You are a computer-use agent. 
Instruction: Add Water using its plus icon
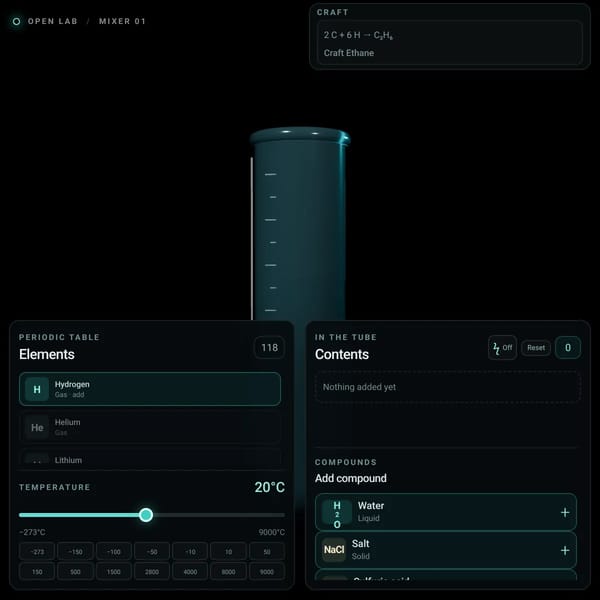(565, 512)
